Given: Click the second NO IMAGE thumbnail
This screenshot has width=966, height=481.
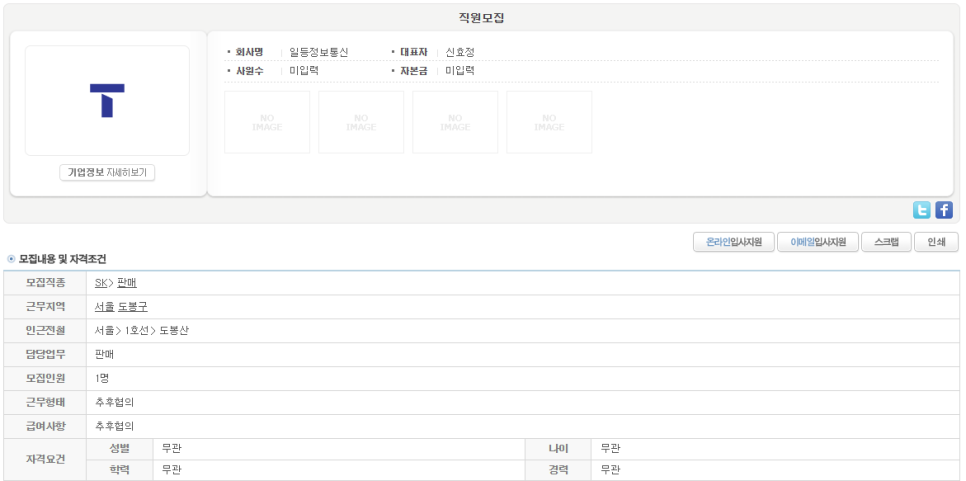Looking at the screenshot, I should point(361,122).
